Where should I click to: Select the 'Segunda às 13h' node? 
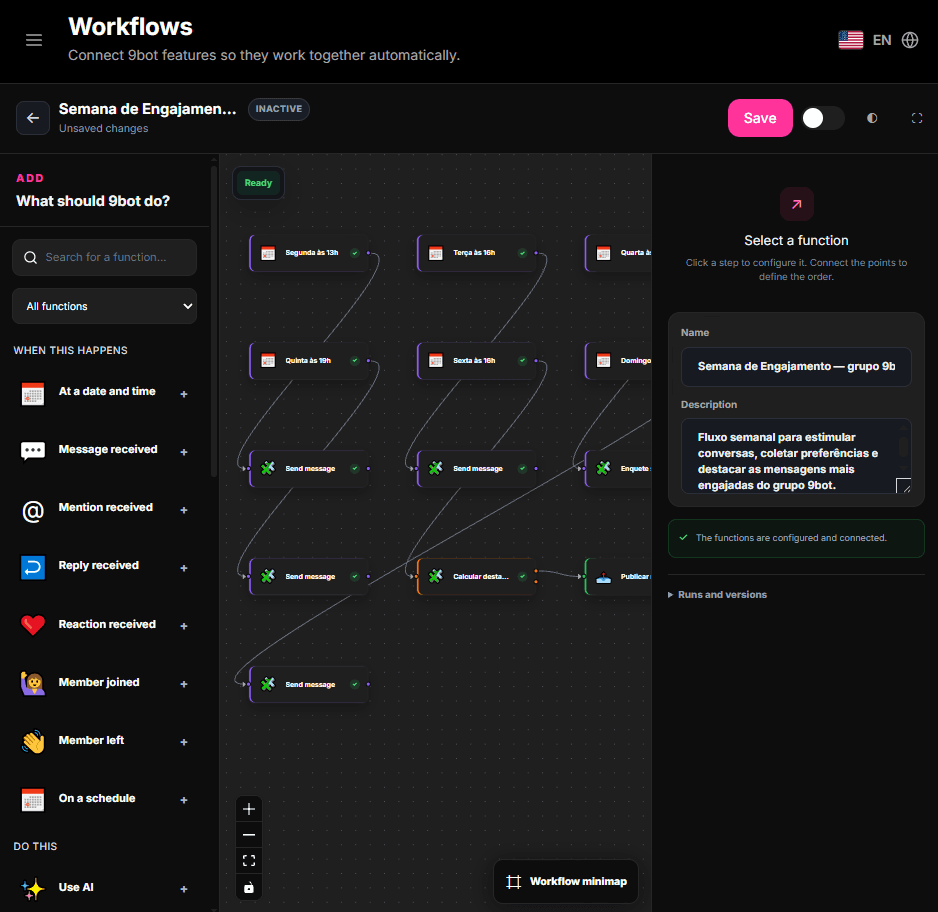[309, 253]
